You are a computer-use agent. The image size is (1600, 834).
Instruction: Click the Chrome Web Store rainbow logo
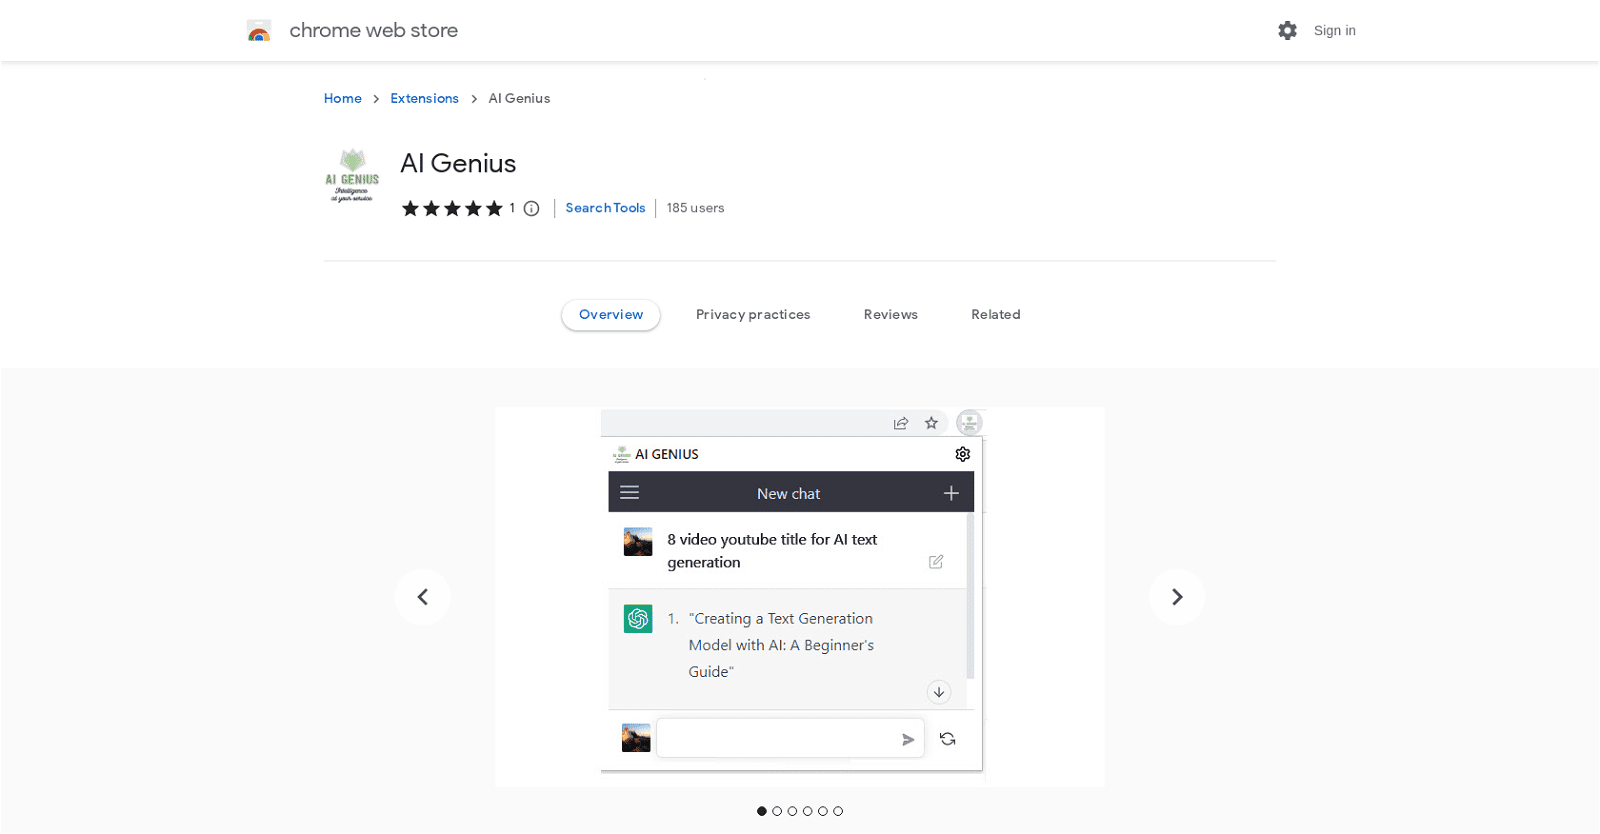pyautogui.click(x=259, y=31)
